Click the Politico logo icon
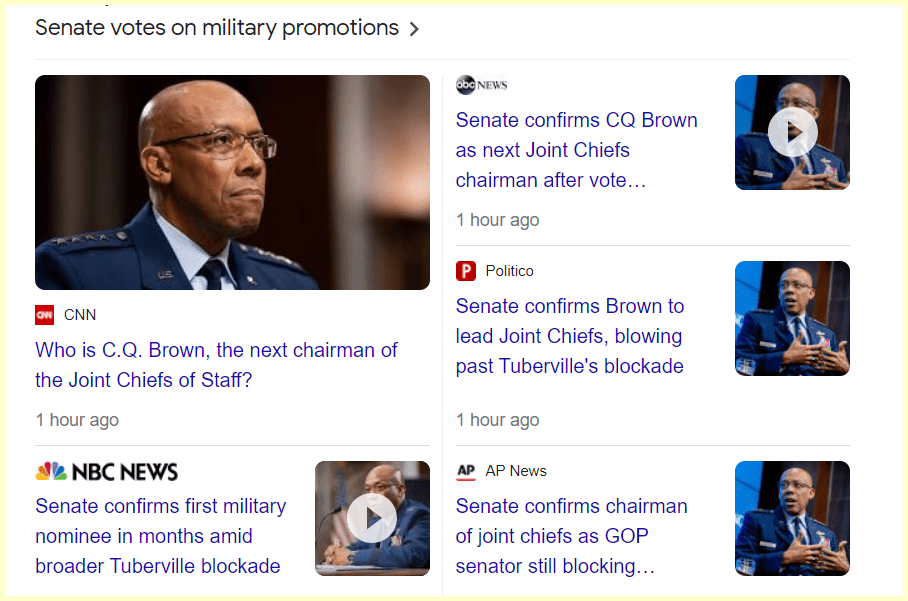This screenshot has height=601, width=908. point(466,271)
